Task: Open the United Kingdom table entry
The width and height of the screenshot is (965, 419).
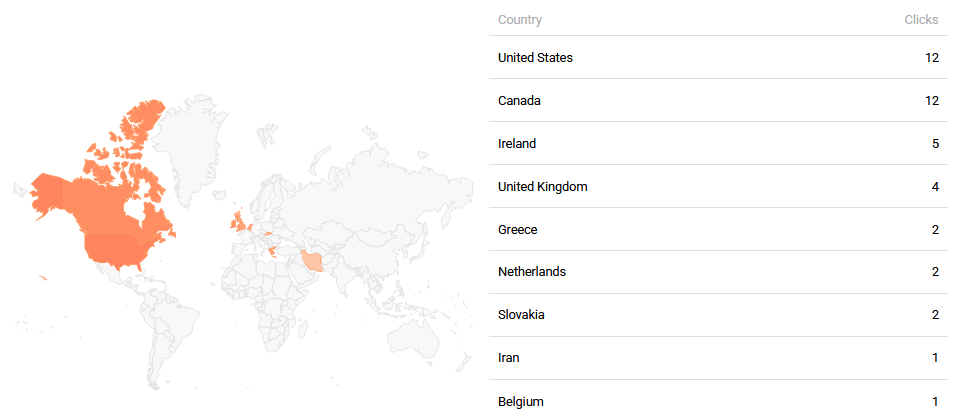Action: click(542, 187)
